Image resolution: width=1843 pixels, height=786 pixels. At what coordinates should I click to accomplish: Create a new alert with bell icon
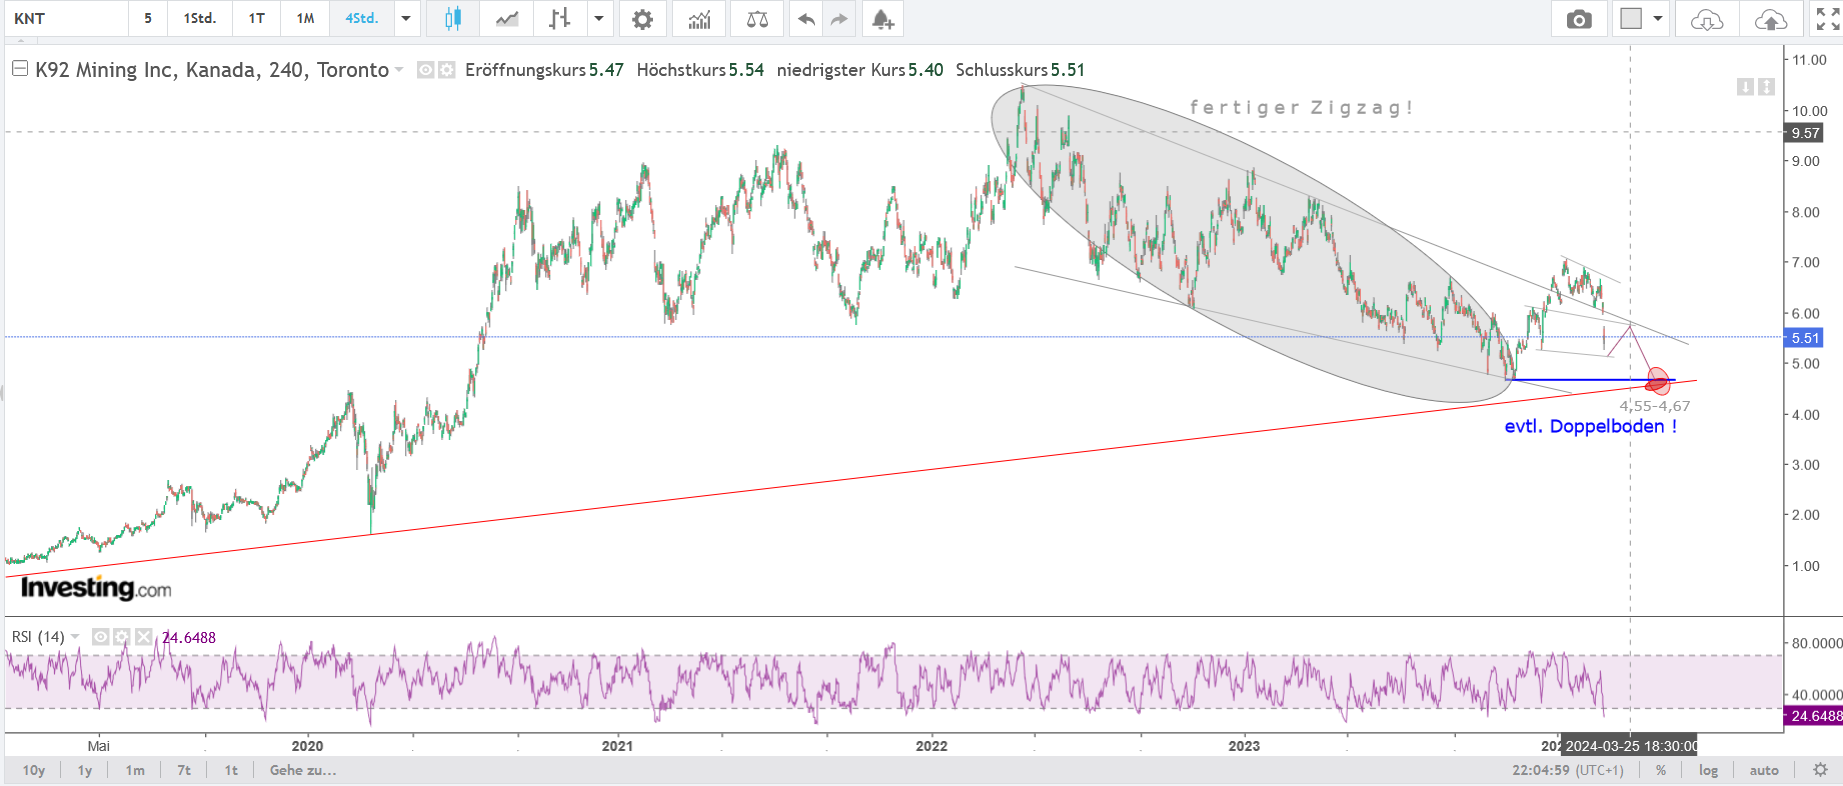coord(882,19)
